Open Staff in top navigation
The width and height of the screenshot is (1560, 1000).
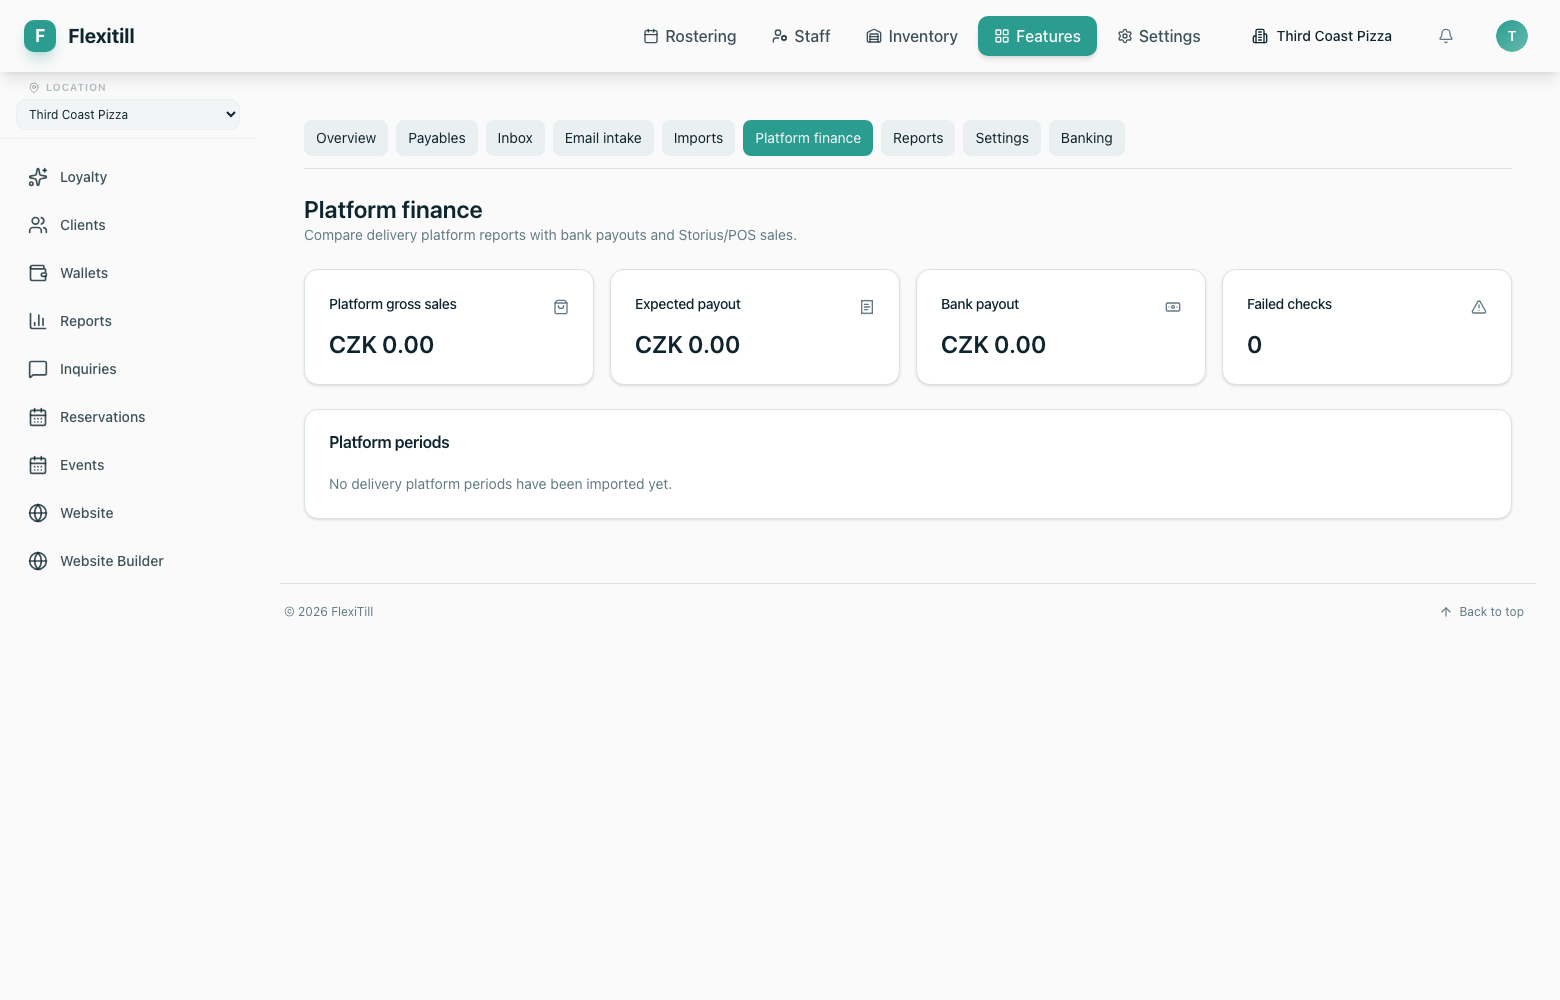[x=801, y=36]
